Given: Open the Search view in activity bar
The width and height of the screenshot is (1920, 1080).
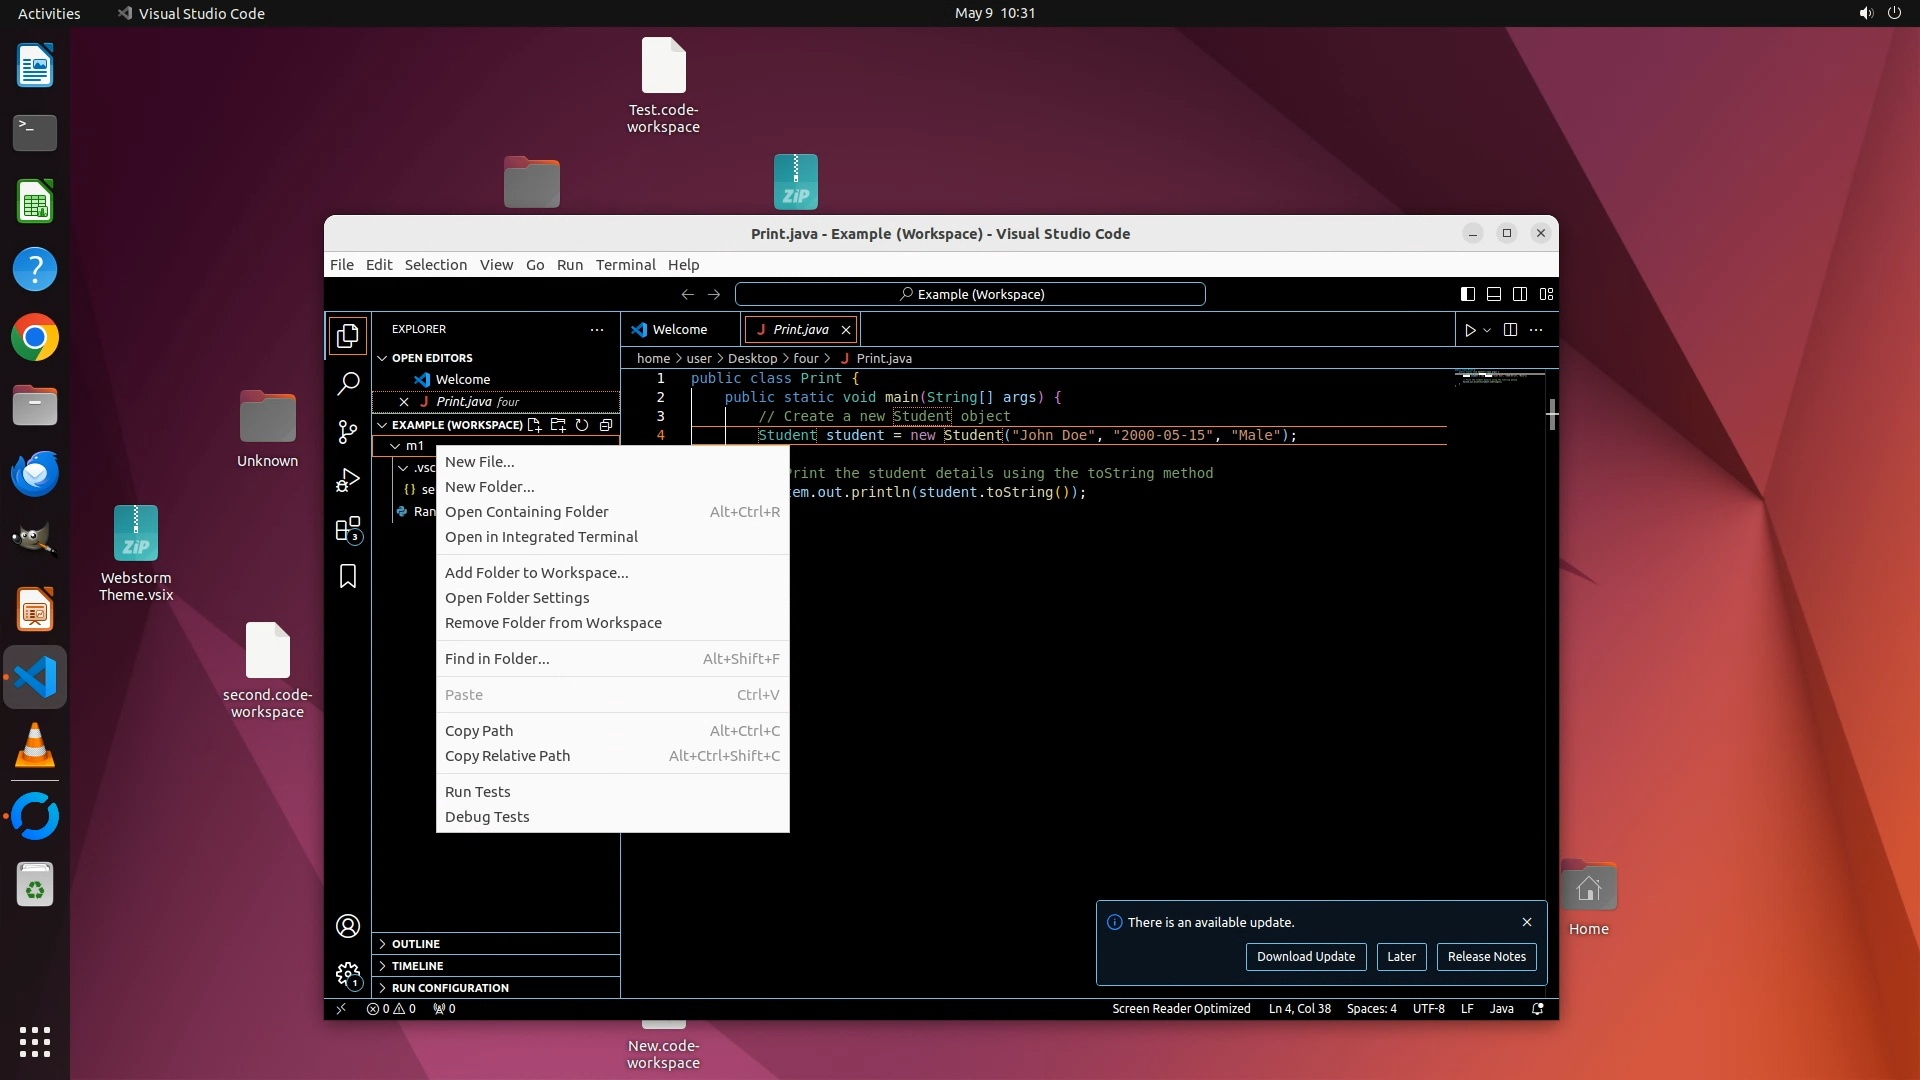Looking at the screenshot, I should (x=348, y=383).
